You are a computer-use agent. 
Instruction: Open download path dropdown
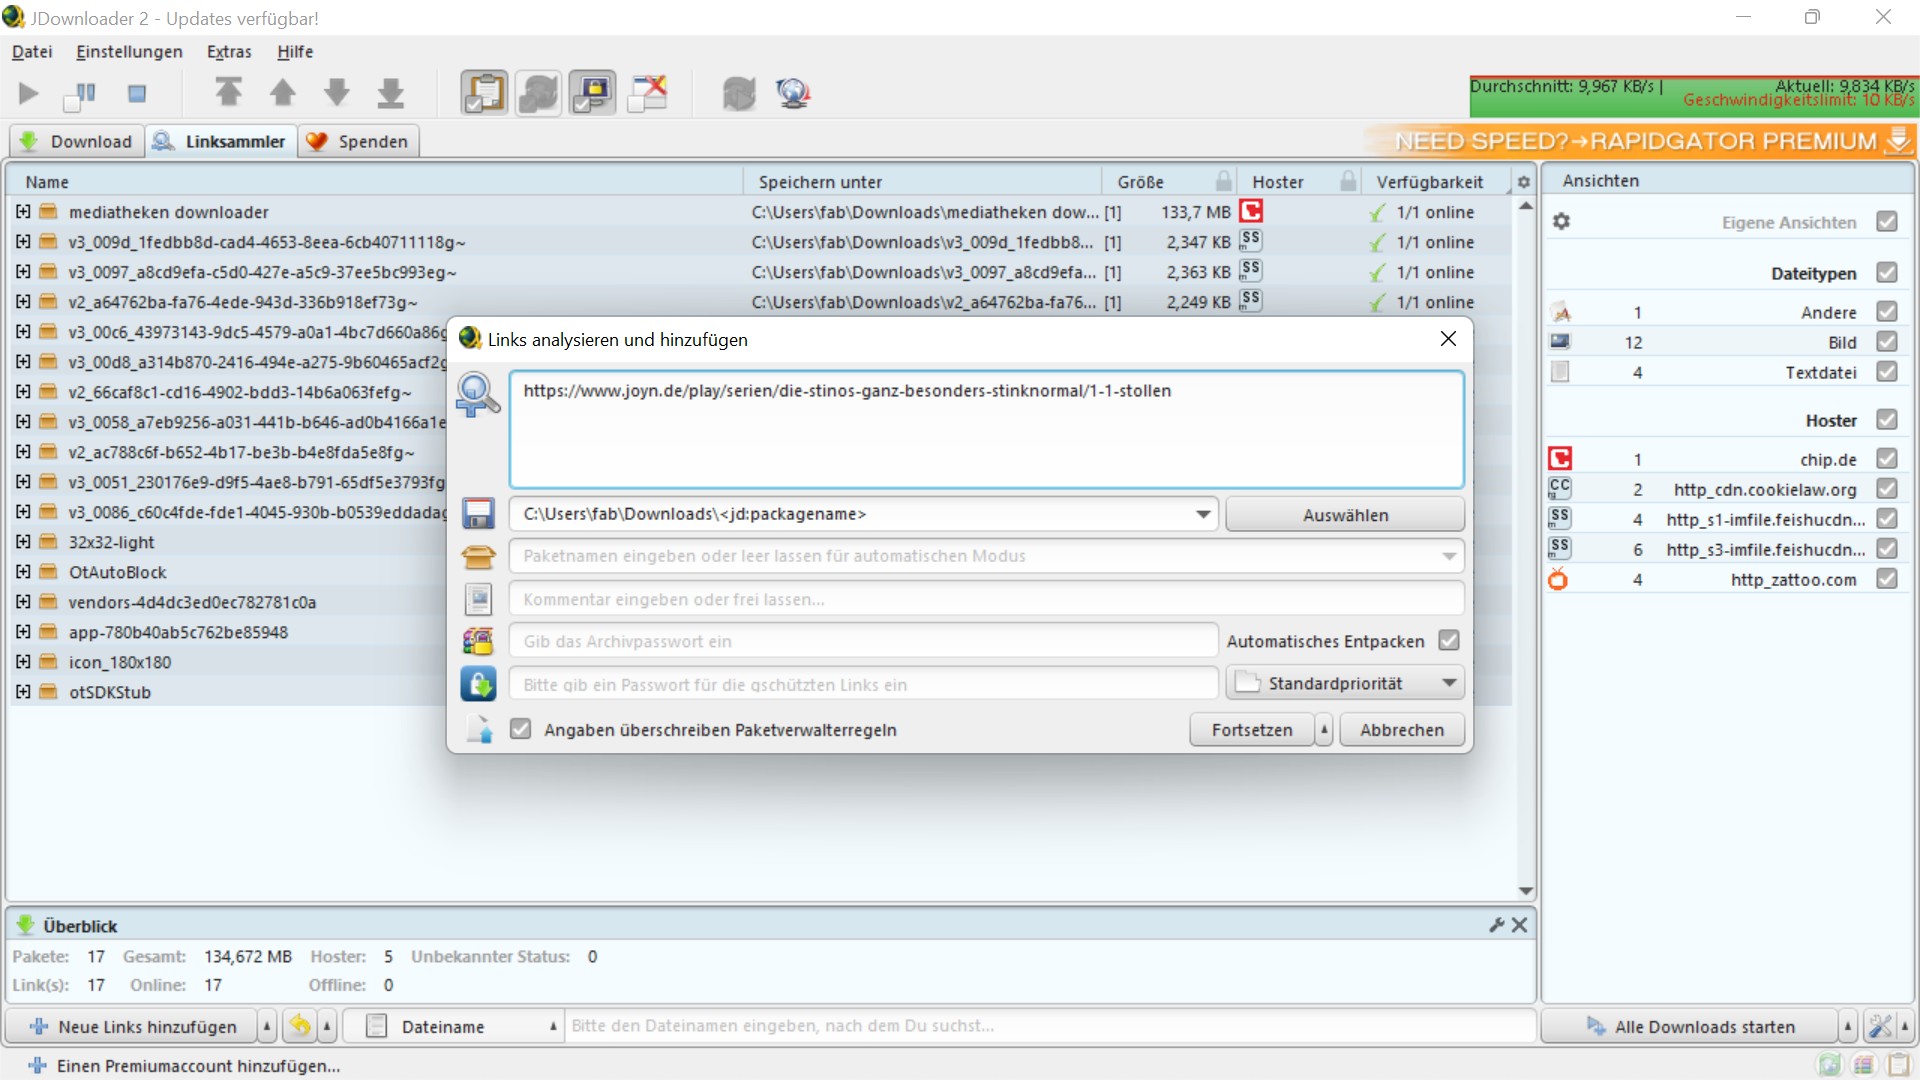1203,514
